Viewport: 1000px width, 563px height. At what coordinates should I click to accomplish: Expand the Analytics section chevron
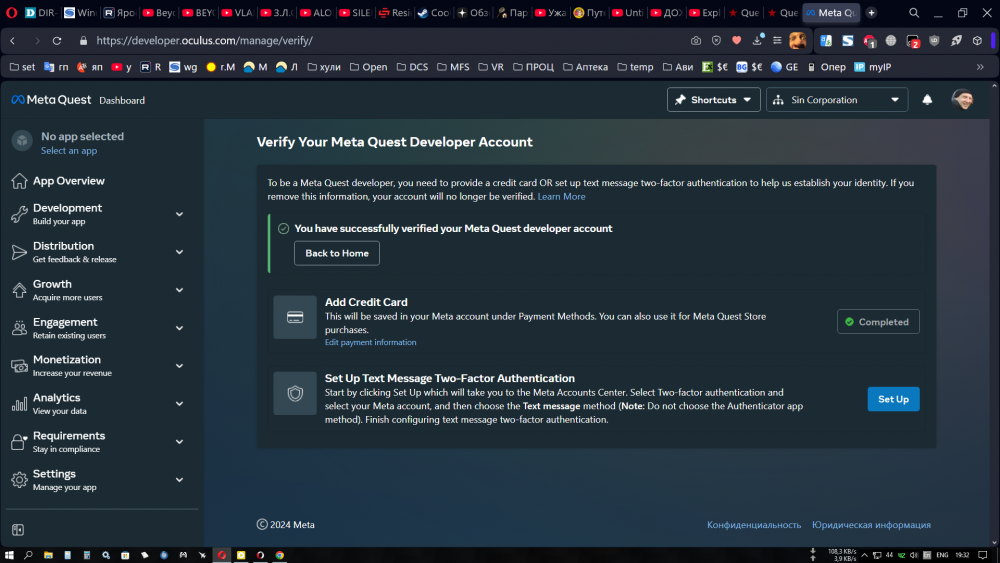pyautogui.click(x=179, y=404)
